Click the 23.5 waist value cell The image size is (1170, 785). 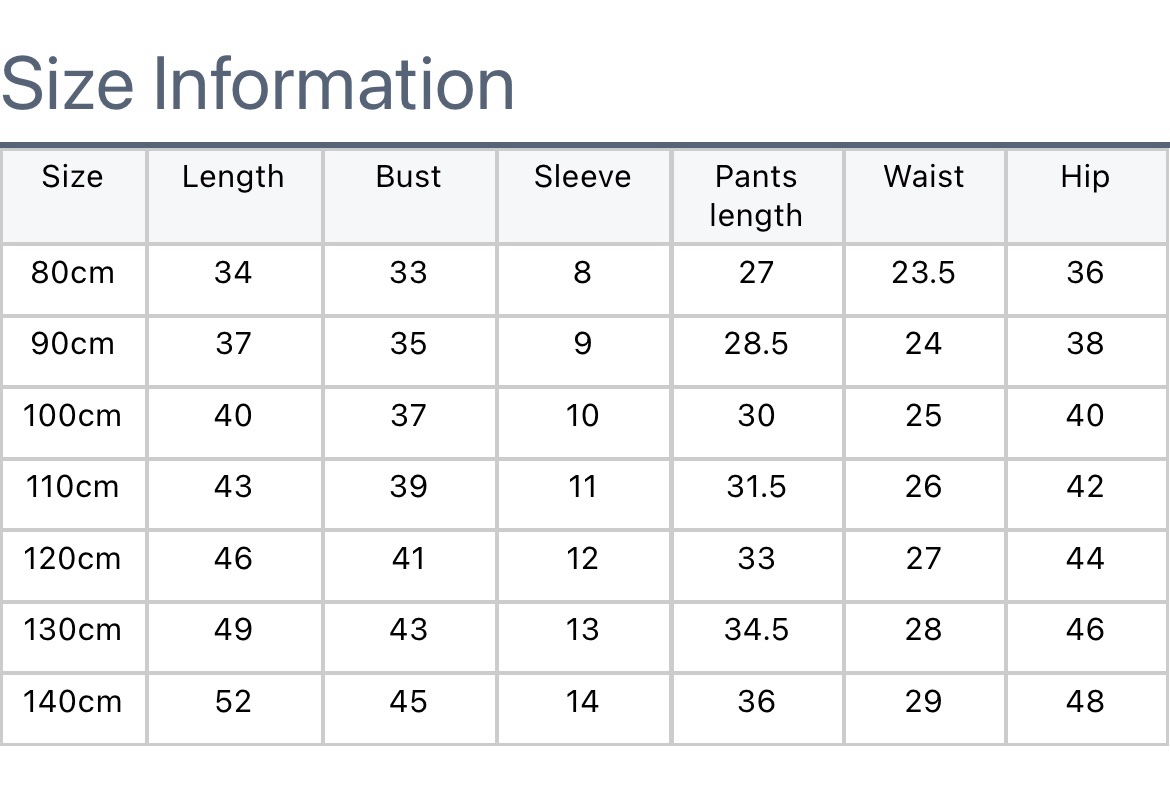pos(923,273)
